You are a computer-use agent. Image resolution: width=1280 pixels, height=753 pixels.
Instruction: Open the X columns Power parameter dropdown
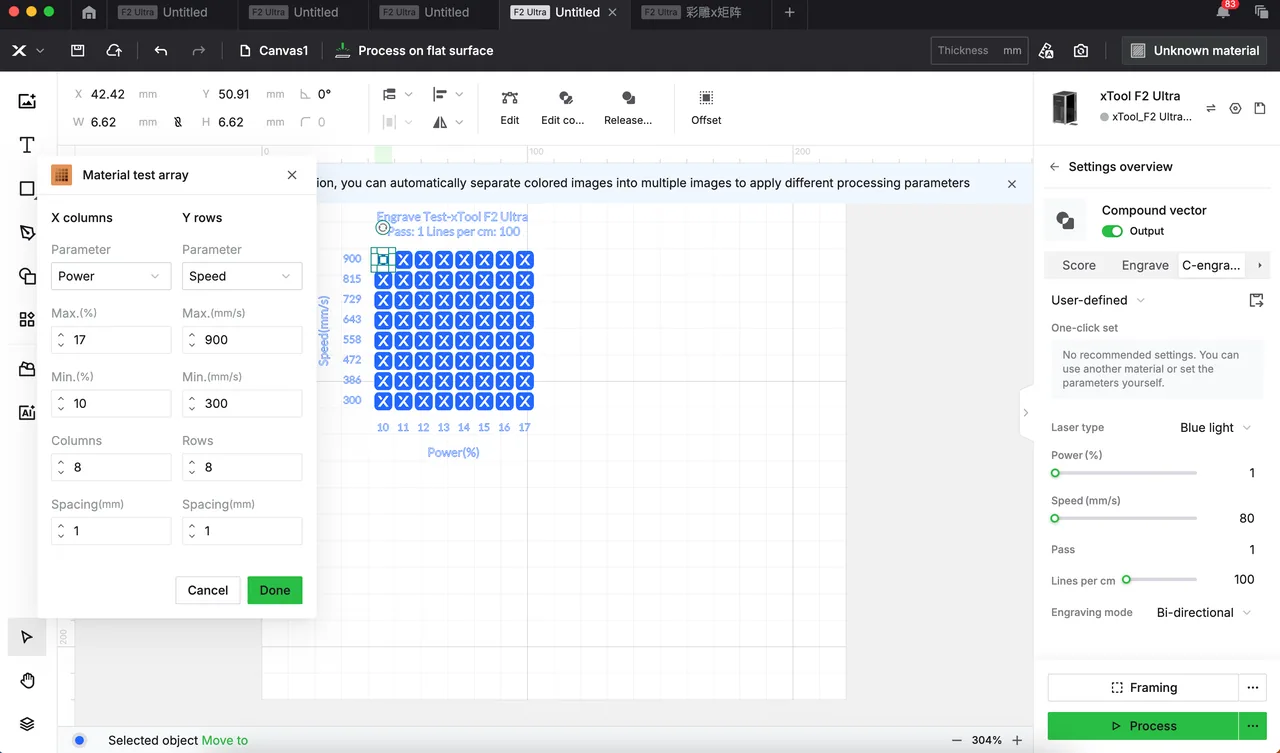click(111, 276)
